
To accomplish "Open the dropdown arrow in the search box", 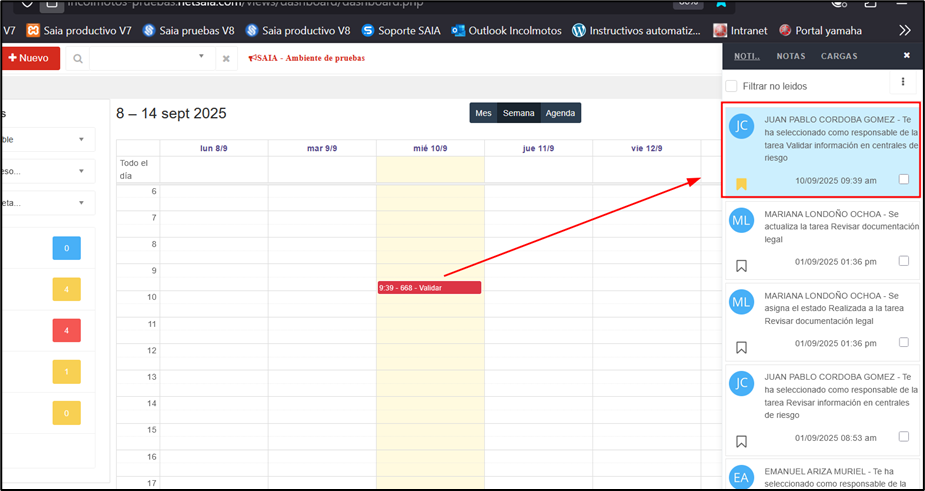I will pyautogui.click(x=201, y=57).
